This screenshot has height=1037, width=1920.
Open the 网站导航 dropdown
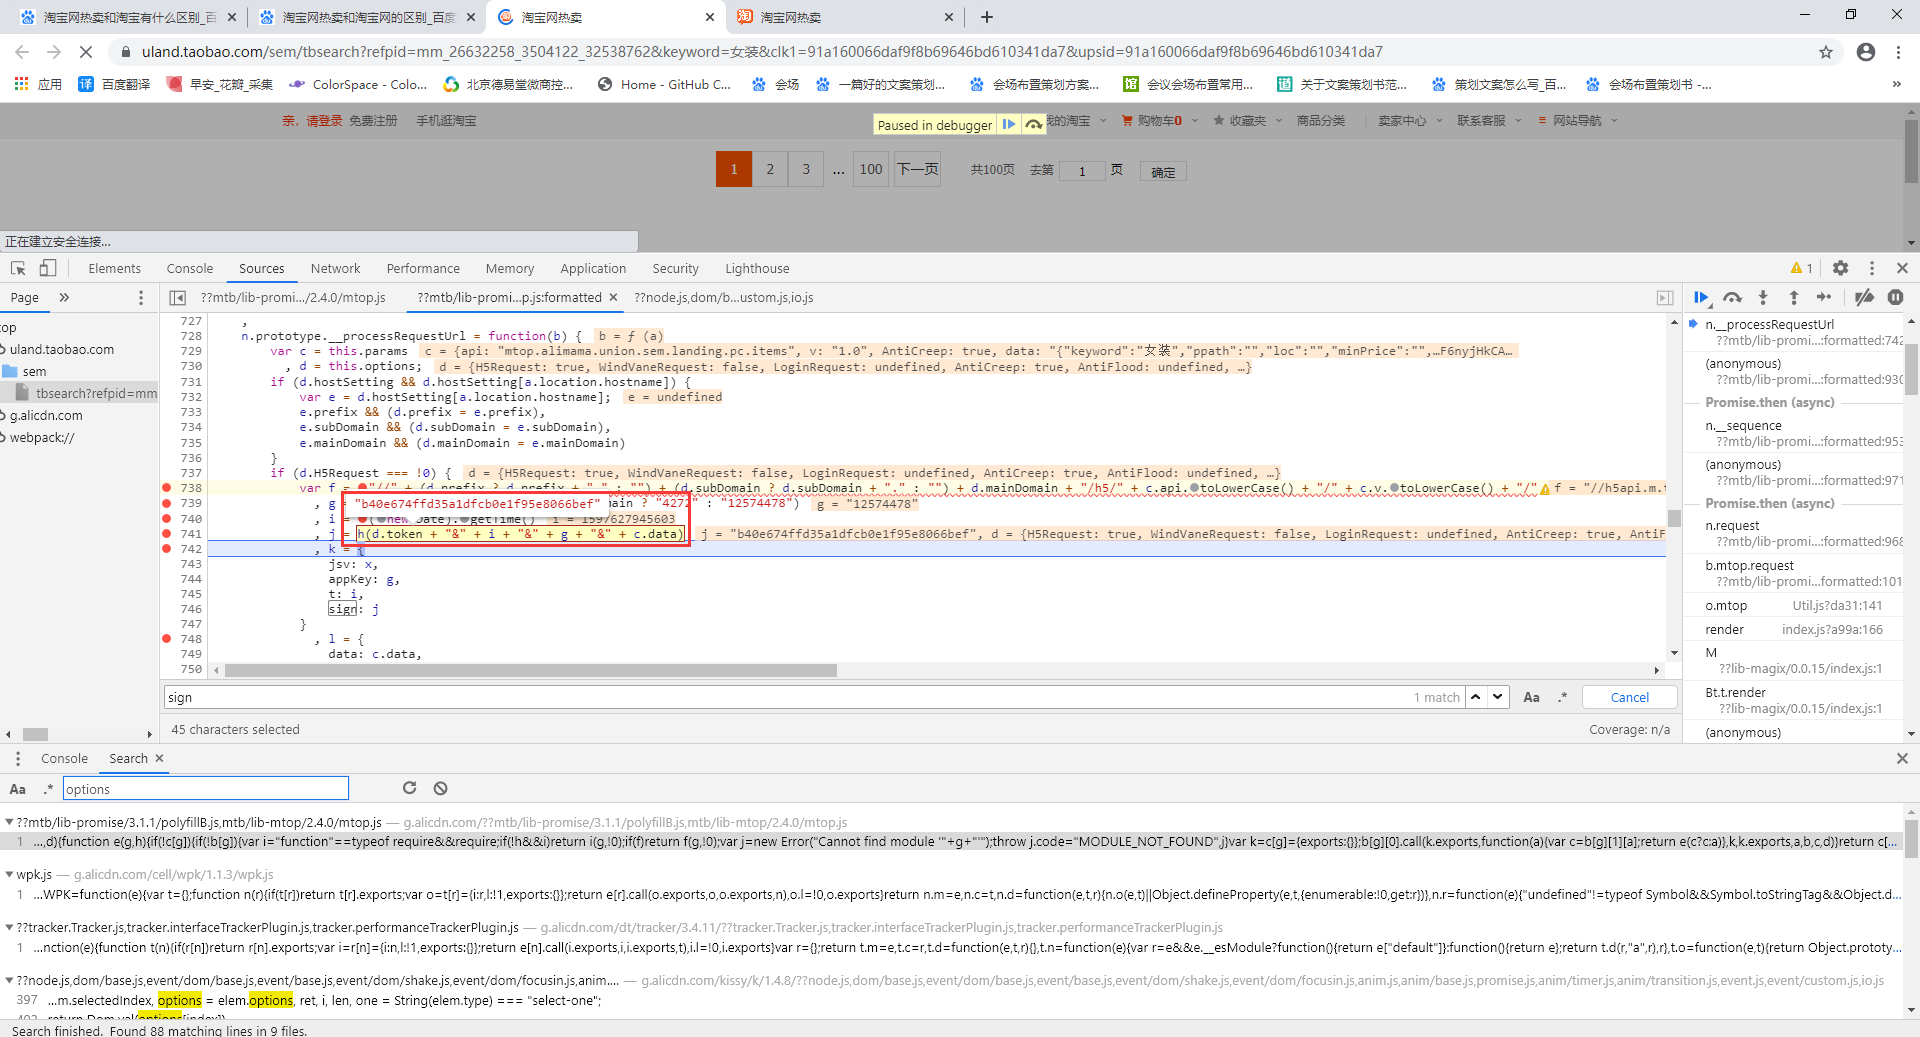point(1577,120)
